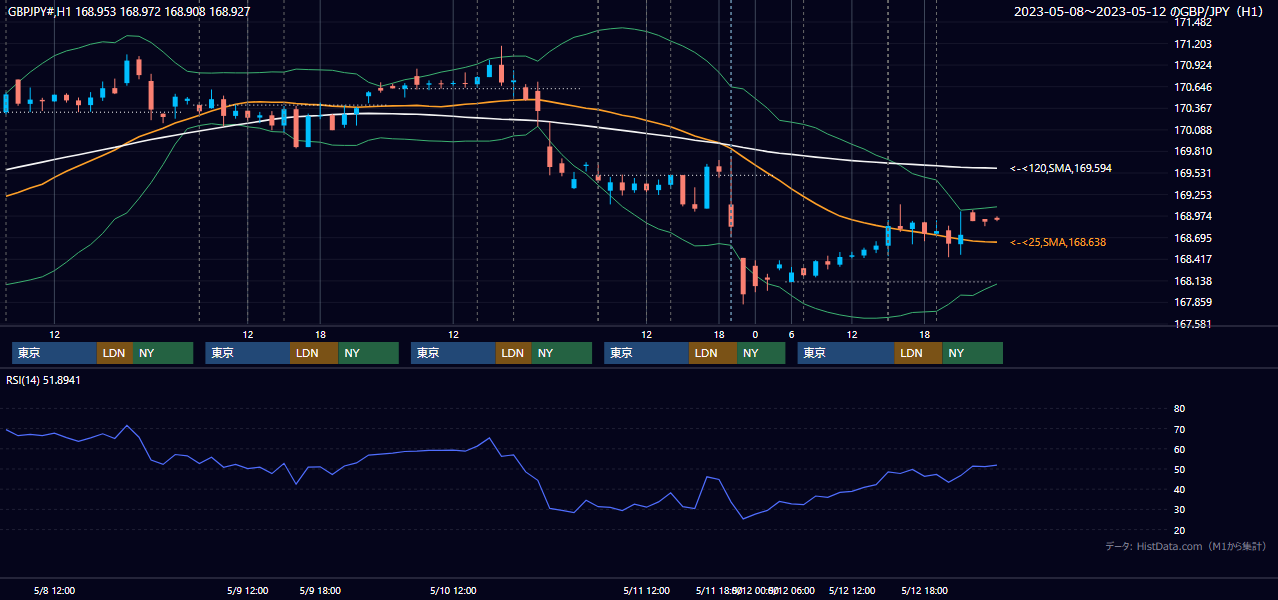Click price axis value 171.203

coord(1193,44)
